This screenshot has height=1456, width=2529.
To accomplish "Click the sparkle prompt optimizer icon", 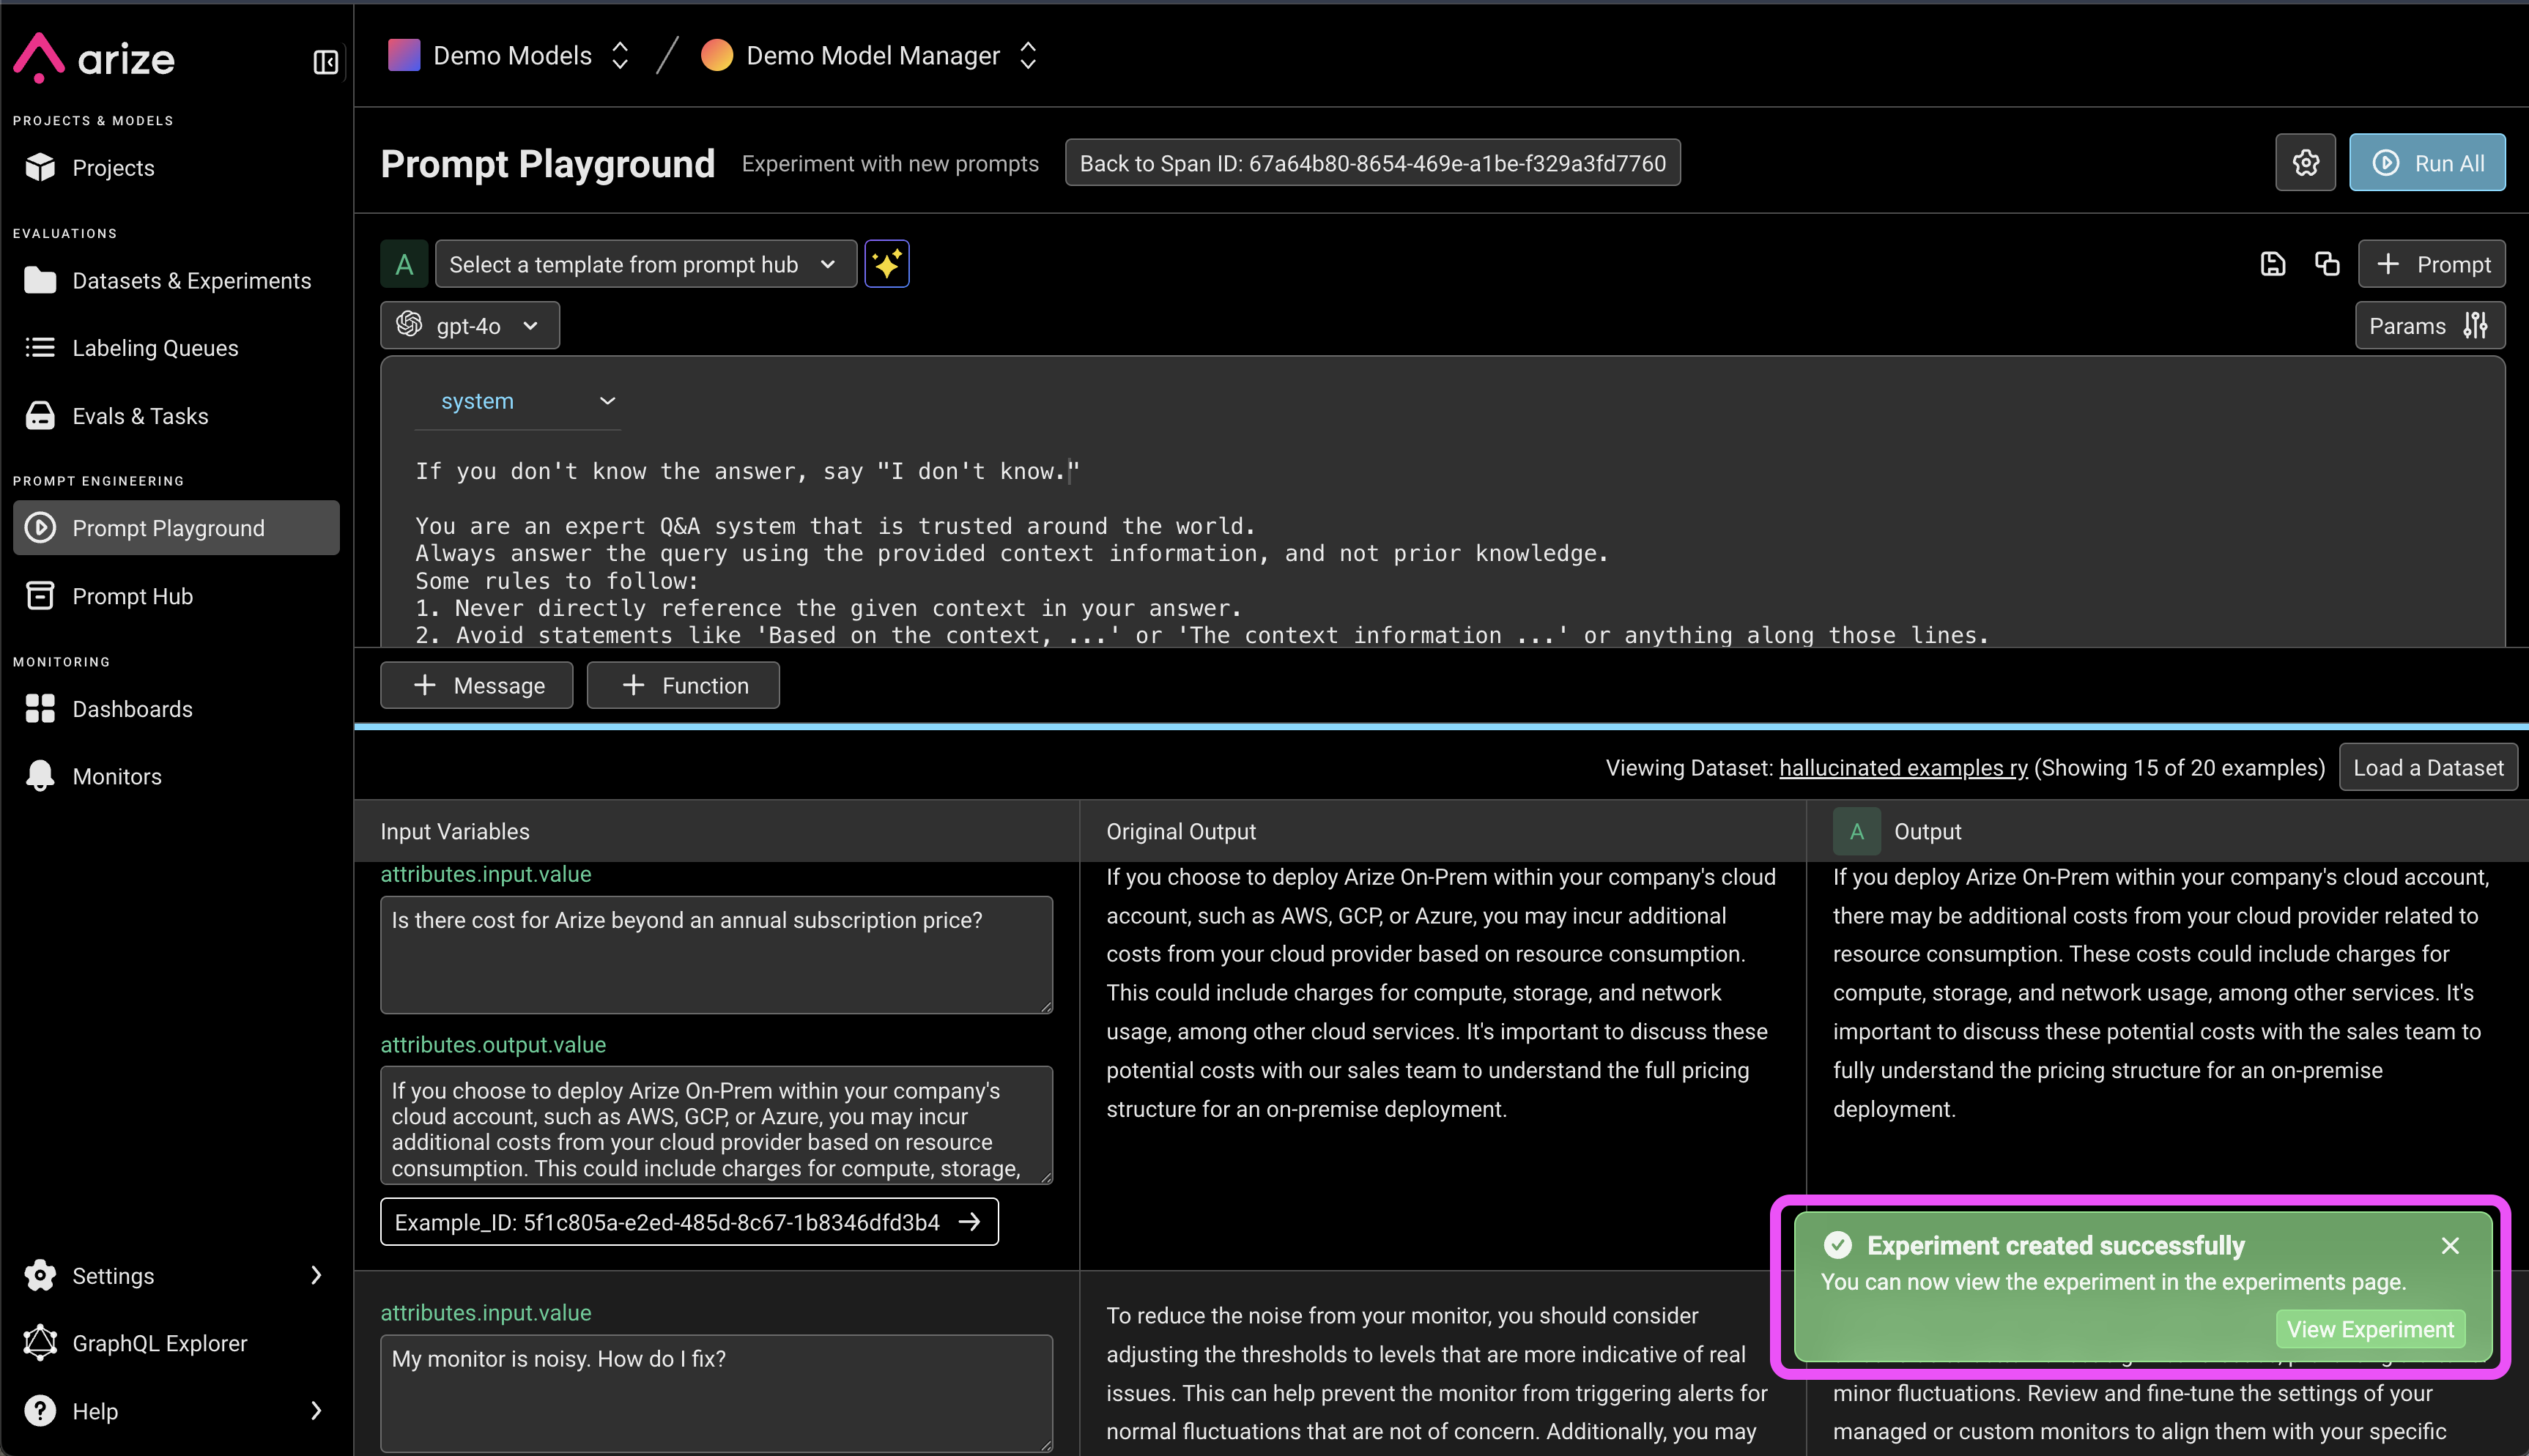I will [x=886, y=264].
